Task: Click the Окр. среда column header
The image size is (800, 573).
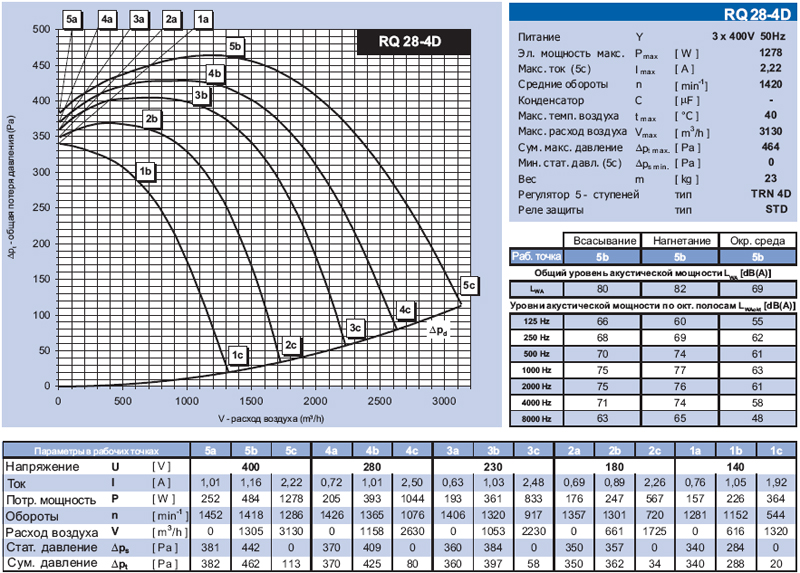Action: pyautogui.click(x=755, y=241)
